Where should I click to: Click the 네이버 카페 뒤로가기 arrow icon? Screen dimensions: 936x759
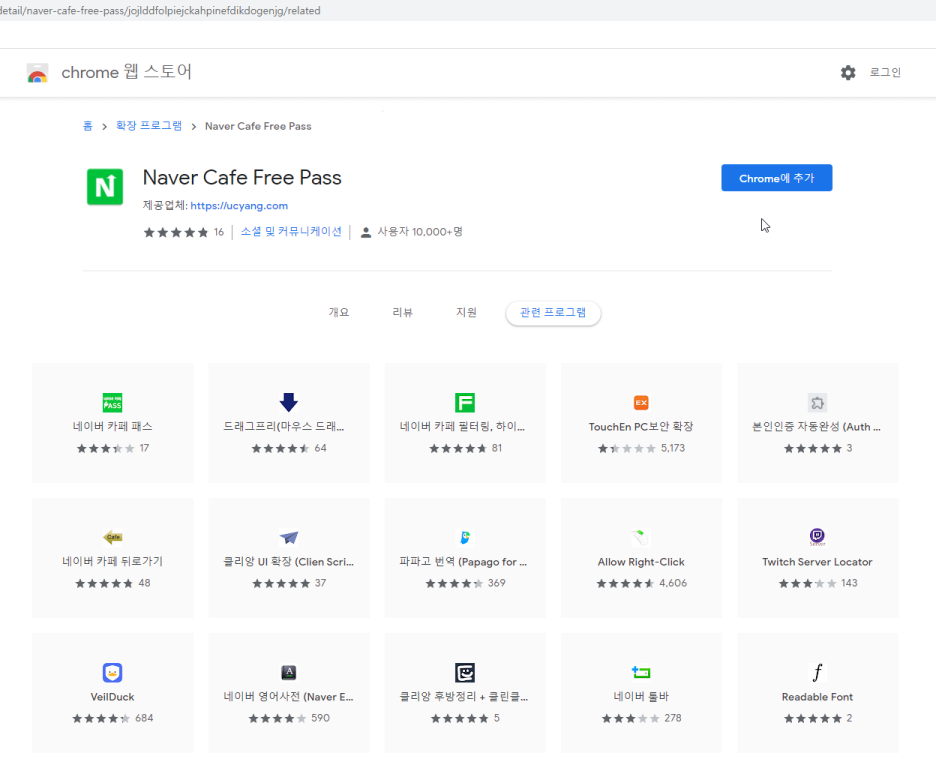point(112,537)
